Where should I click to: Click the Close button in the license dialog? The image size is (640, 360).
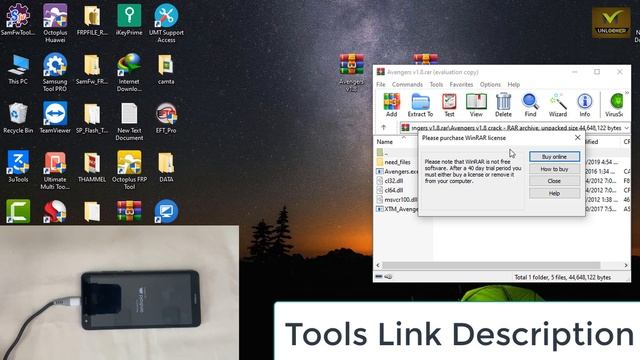[x=554, y=181]
